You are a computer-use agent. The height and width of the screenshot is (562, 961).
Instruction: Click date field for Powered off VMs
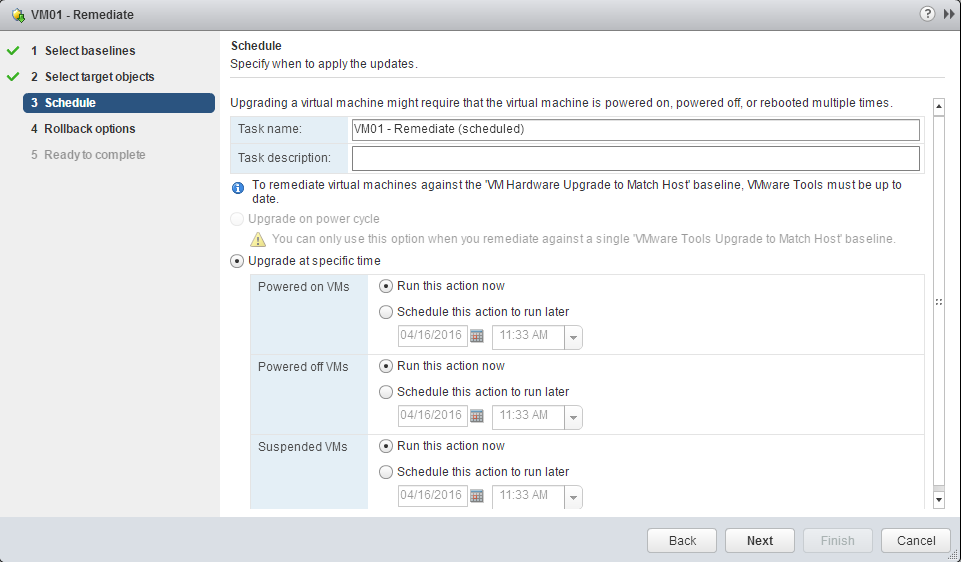coord(433,416)
